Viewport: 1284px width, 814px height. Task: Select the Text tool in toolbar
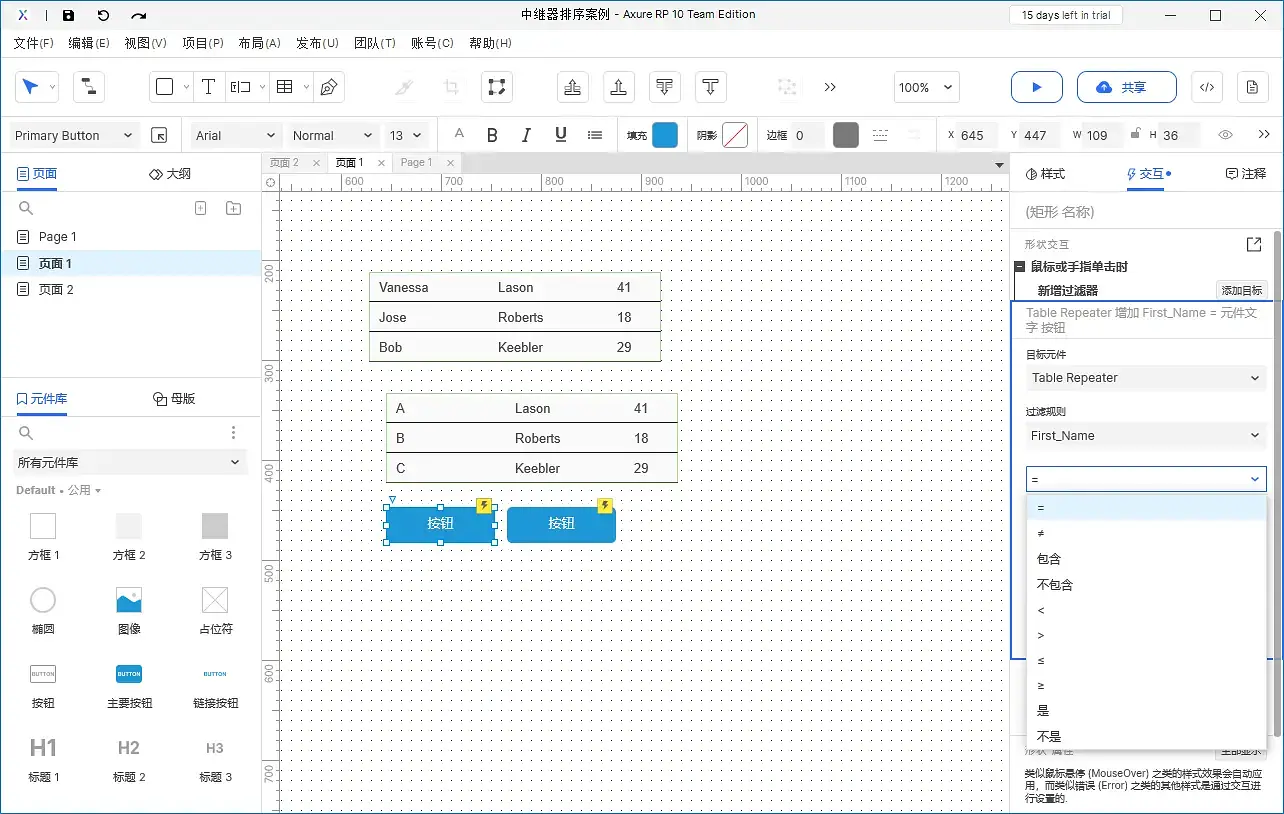coord(208,87)
